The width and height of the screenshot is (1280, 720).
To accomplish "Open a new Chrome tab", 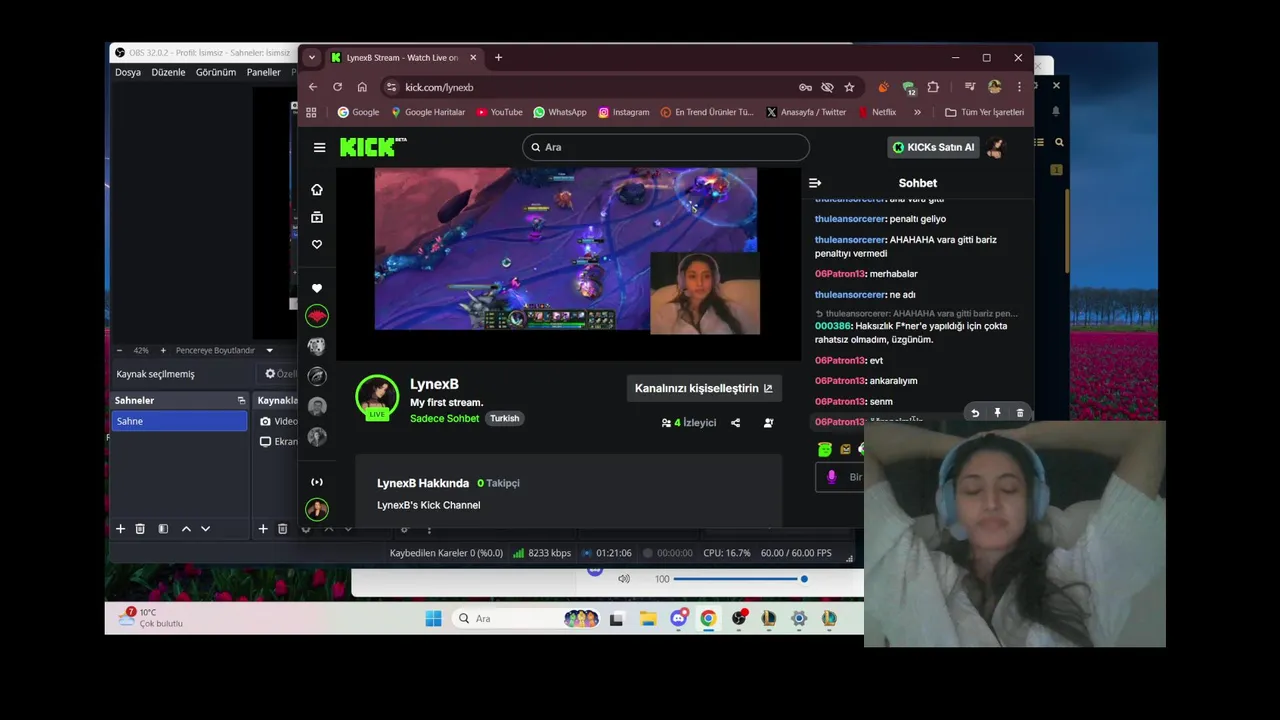I will coord(498,58).
